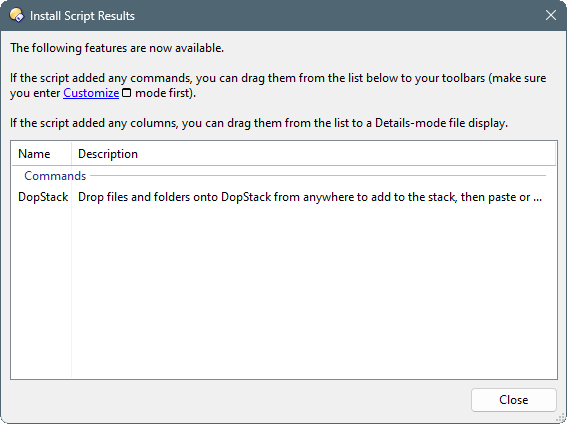The image size is (567, 424).
Task: Dismiss the dialog using the title bar X
Action: 551,15
